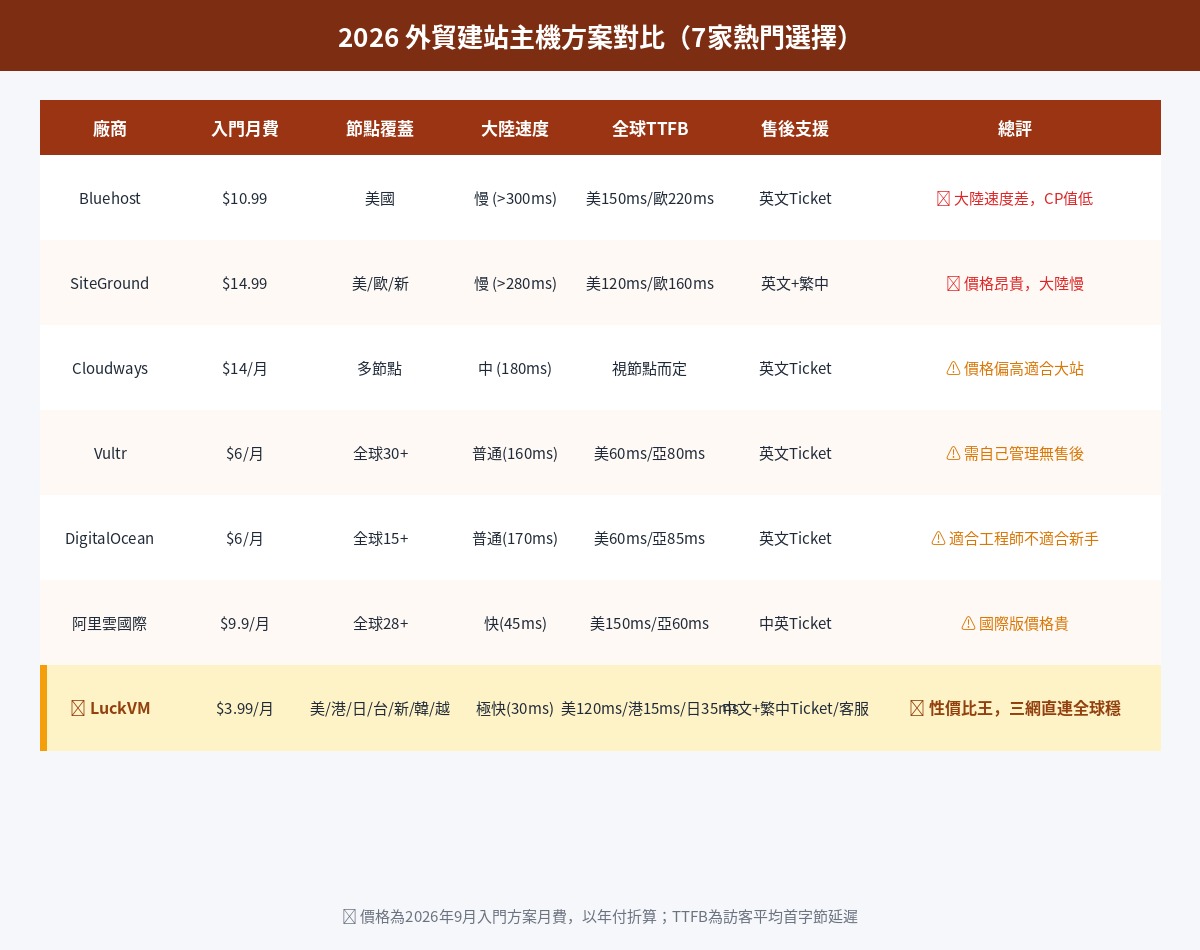
Task: Select the DigitalOcean vendor cell
Action: (110, 538)
